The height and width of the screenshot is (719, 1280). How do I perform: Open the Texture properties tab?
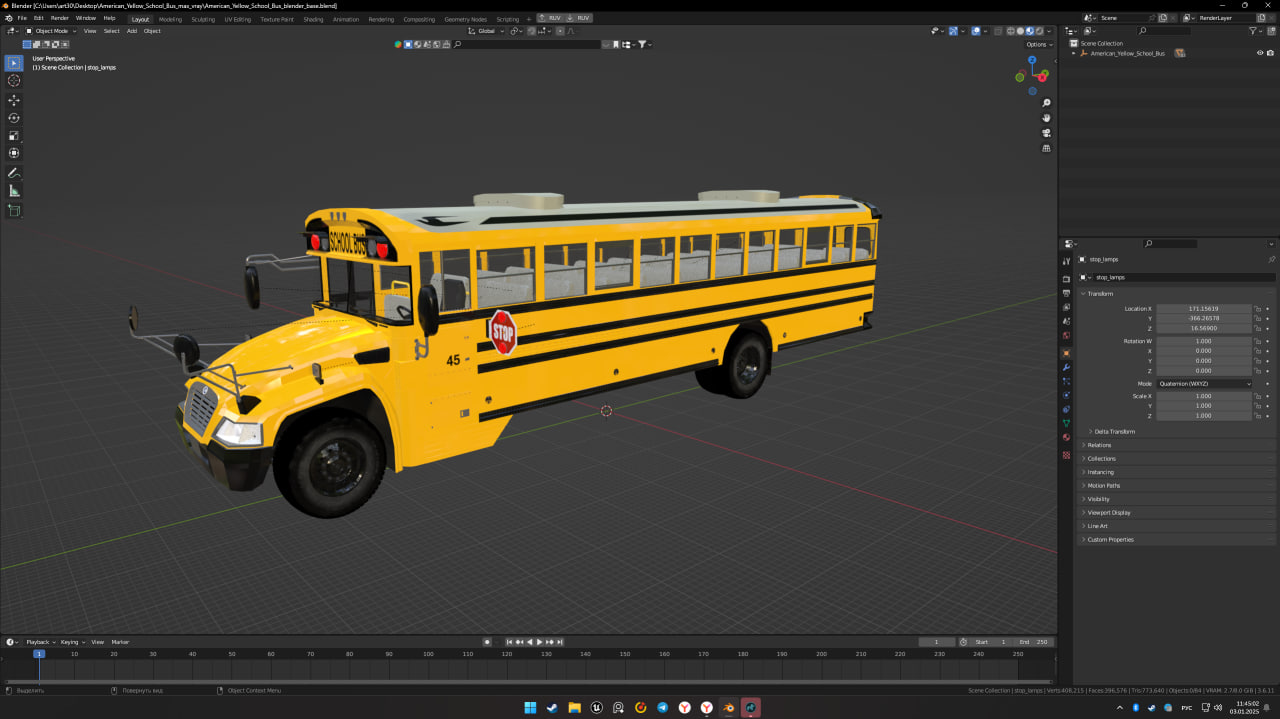click(1066, 455)
